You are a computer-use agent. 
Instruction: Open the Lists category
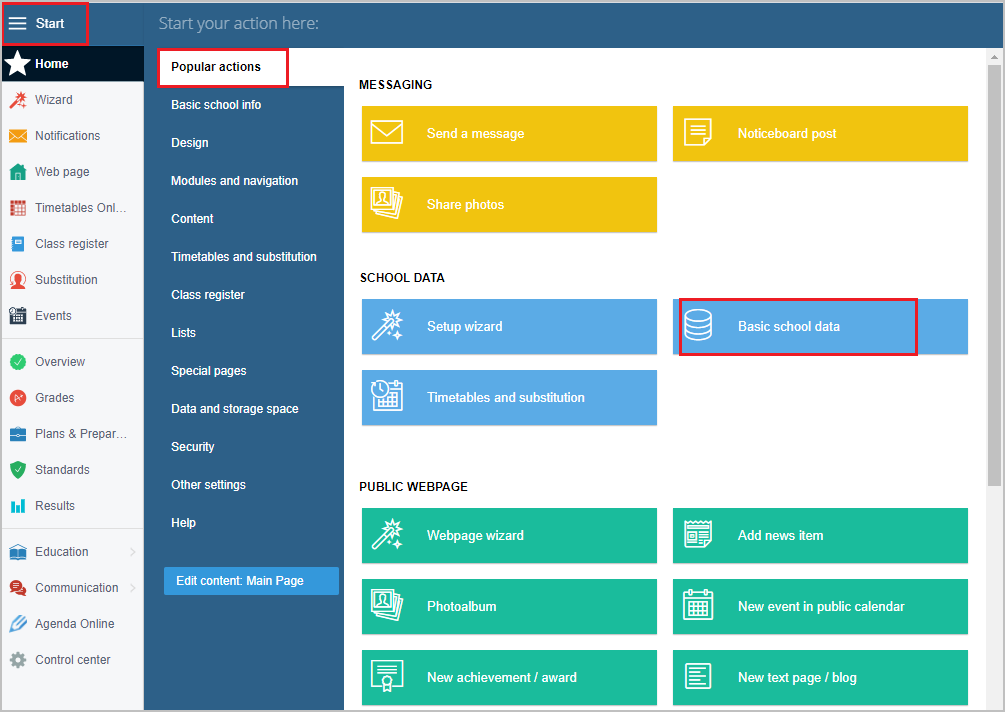183,333
